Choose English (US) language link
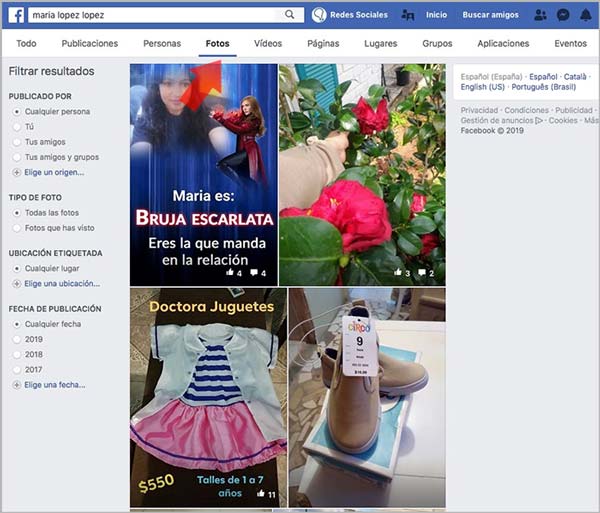The image size is (600, 513). 483,87
